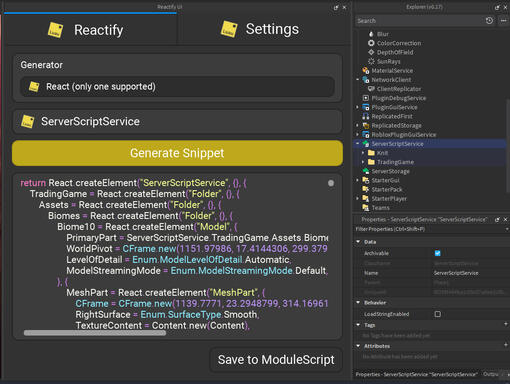Click Save to ModuleScript button
The height and width of the screenshot is (384, 510).
(x=276, y=360)
